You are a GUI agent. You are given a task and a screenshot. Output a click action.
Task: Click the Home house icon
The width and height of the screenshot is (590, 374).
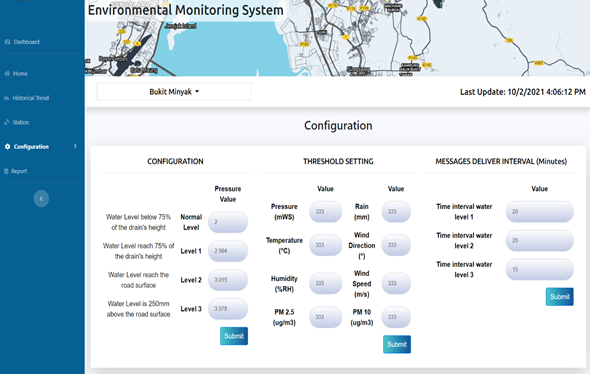(x=7, y=73)
